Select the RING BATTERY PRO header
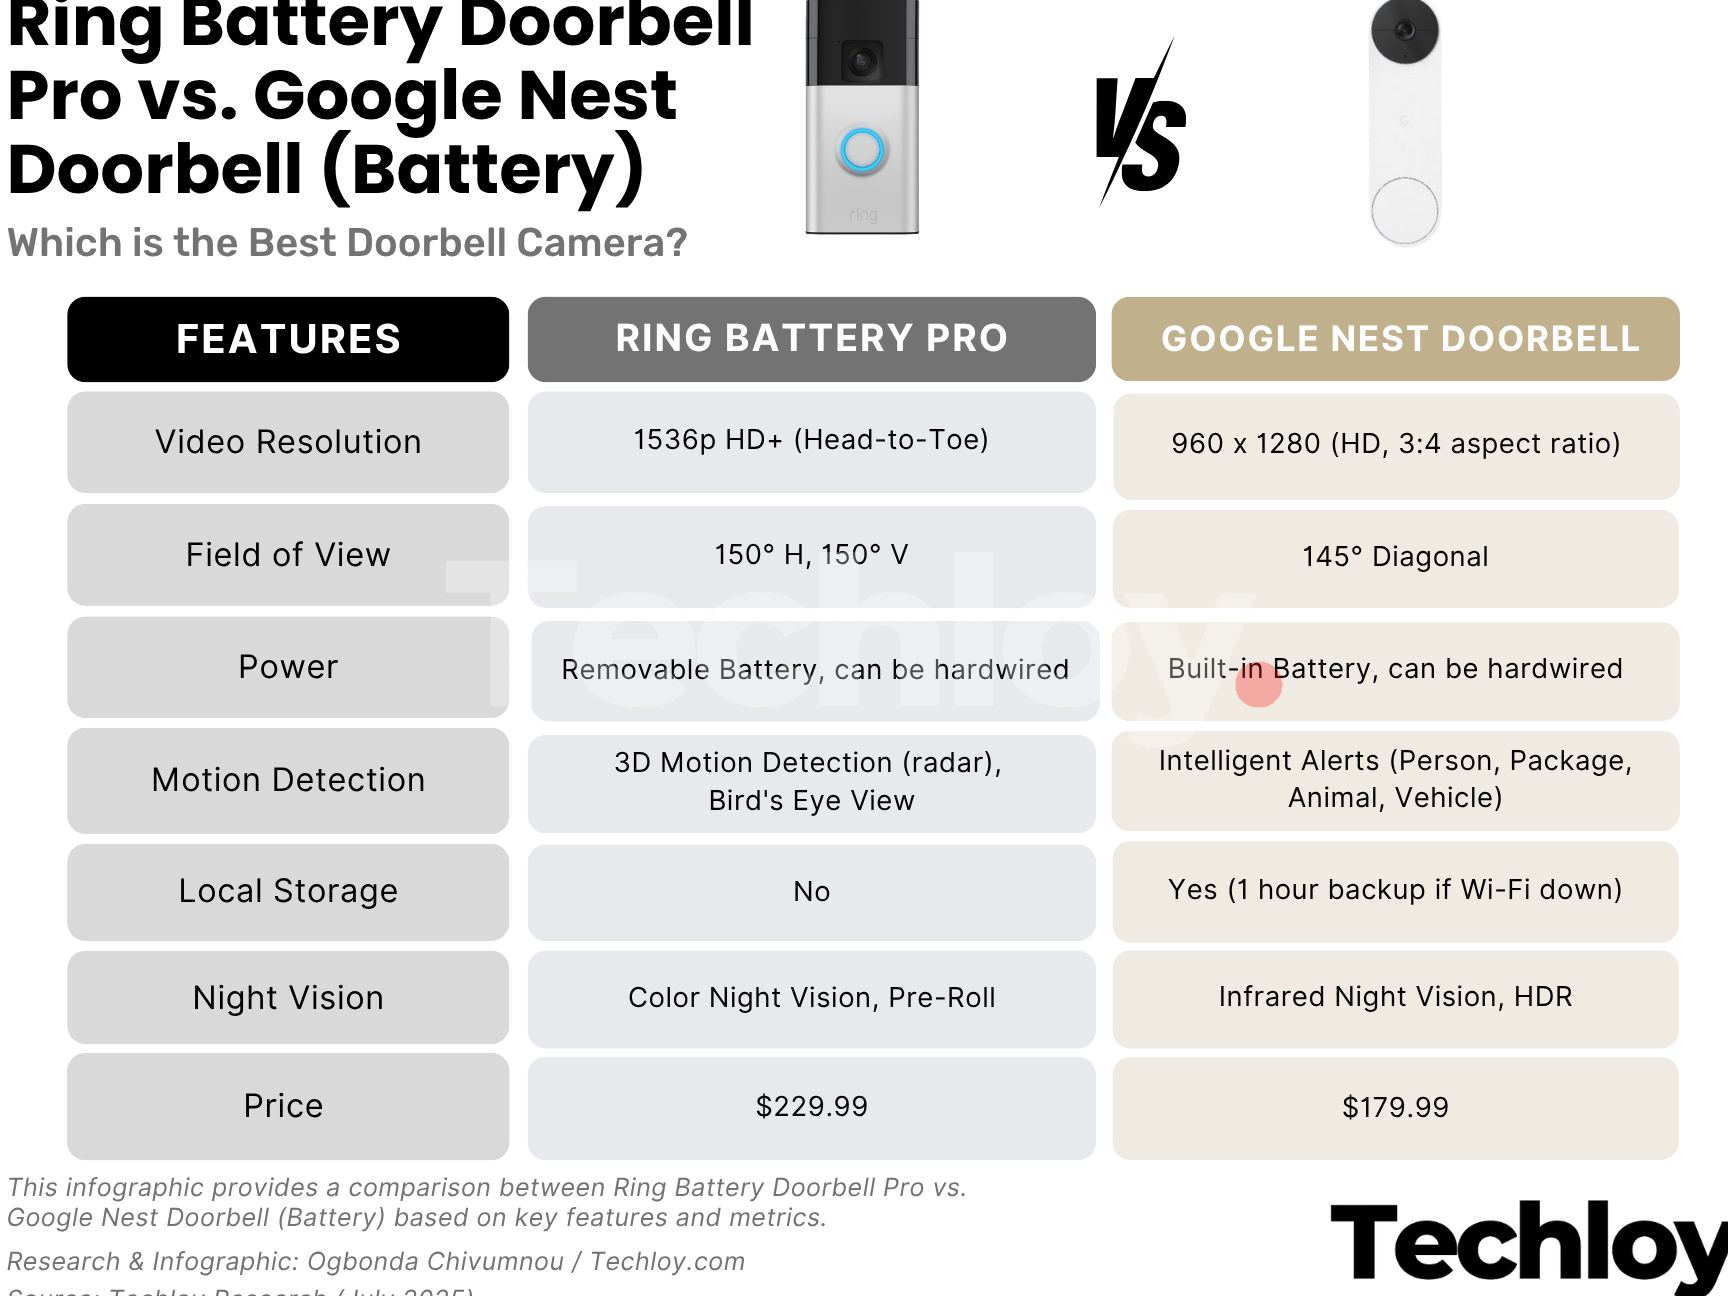Screen dimensions: 1728x1296 click(x=811, y=339)
